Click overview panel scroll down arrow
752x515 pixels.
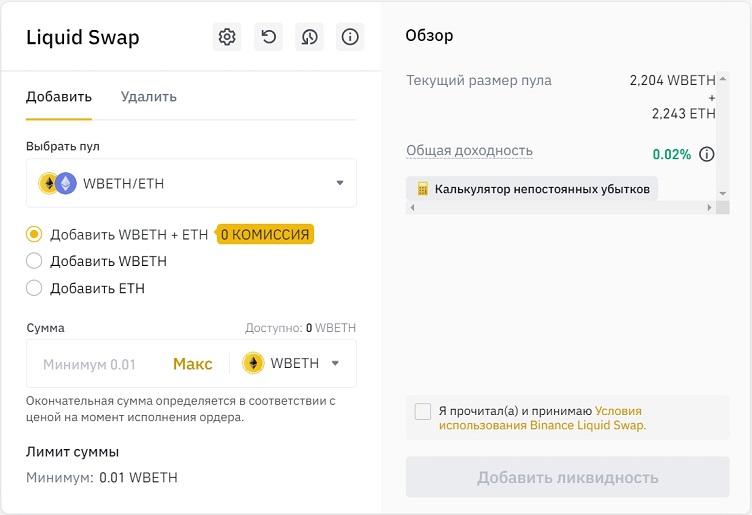723,193
